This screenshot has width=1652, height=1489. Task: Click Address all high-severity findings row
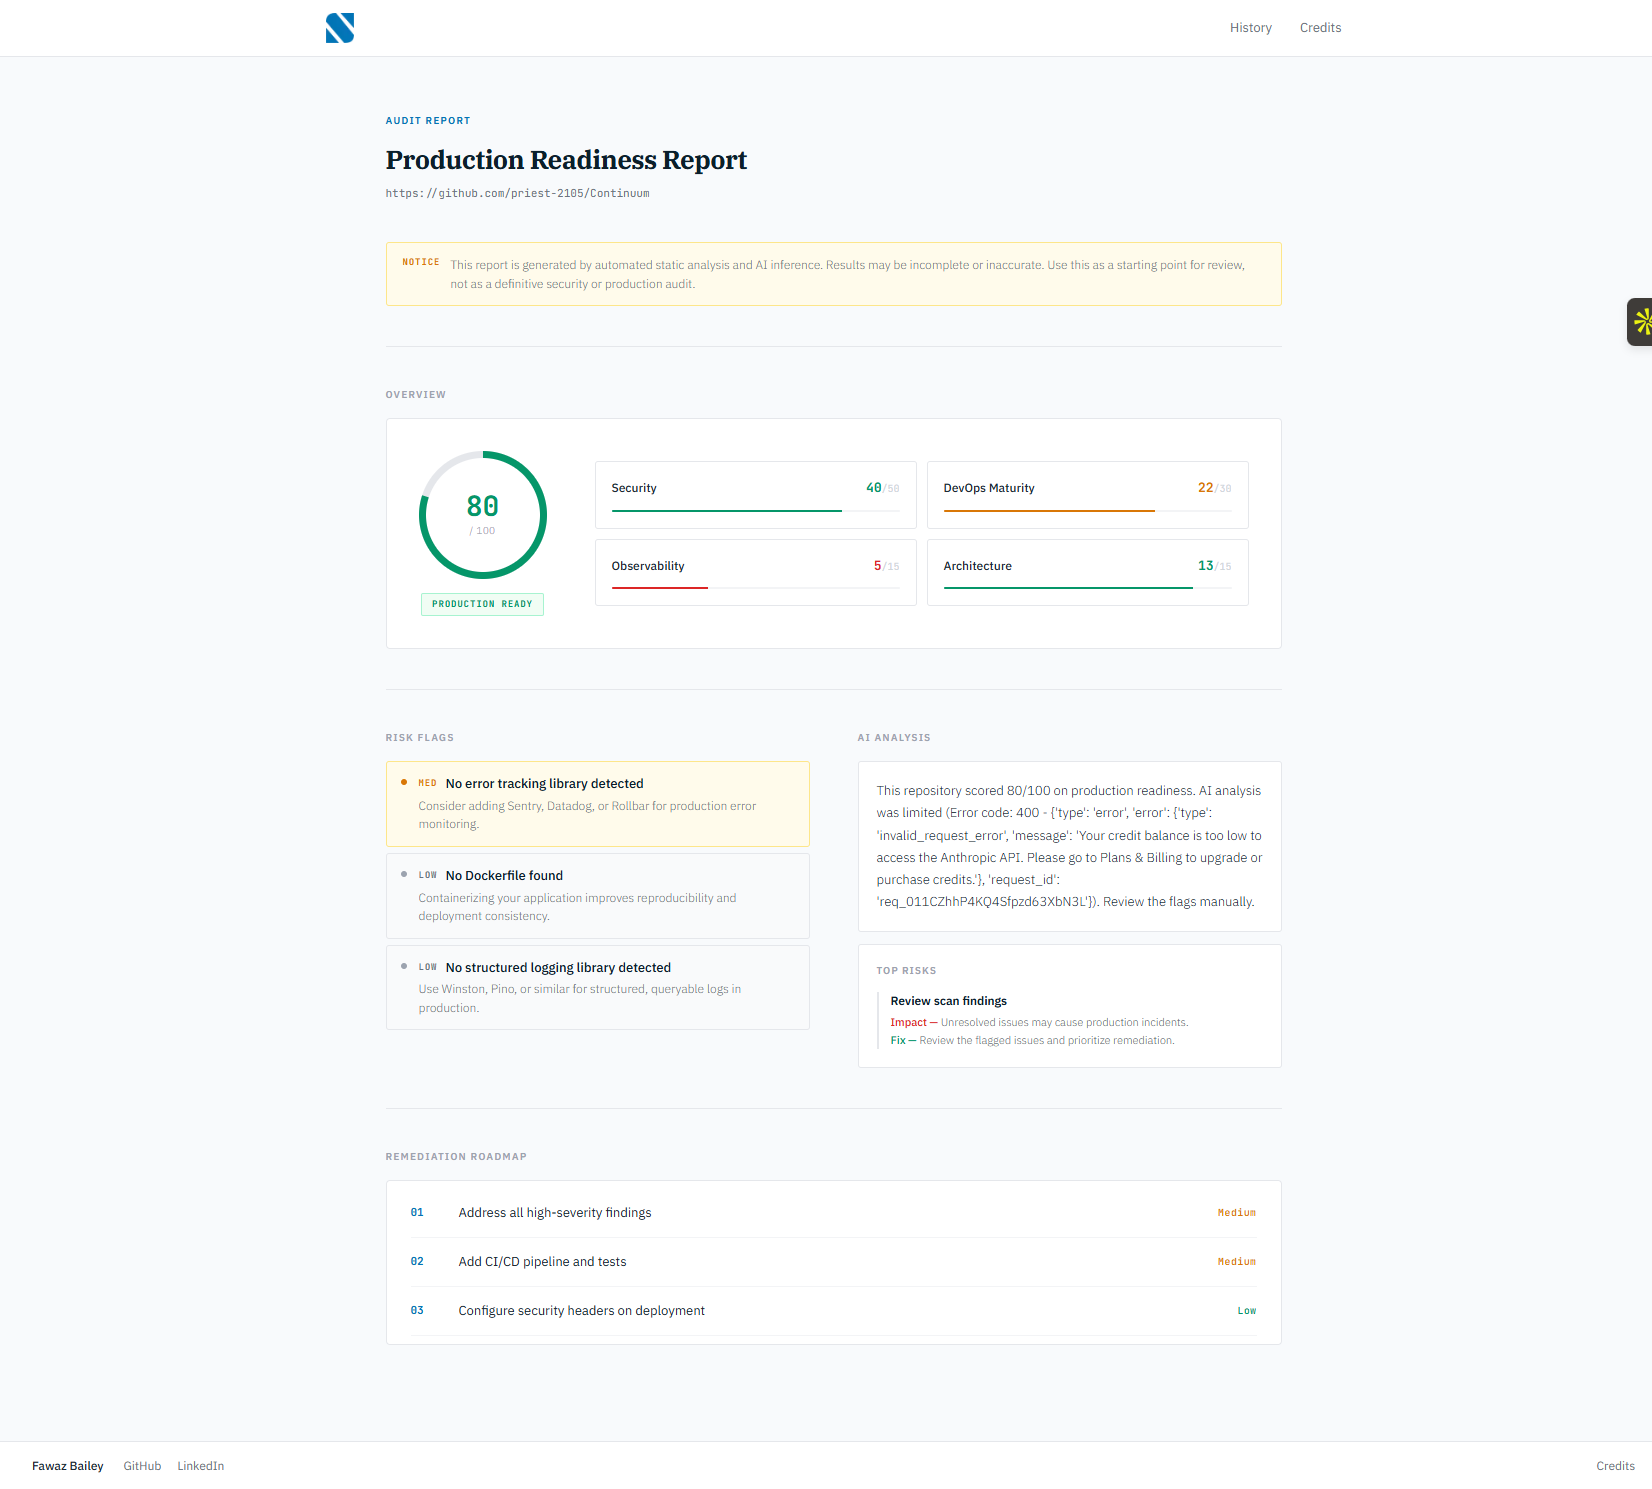(833, 1213)
